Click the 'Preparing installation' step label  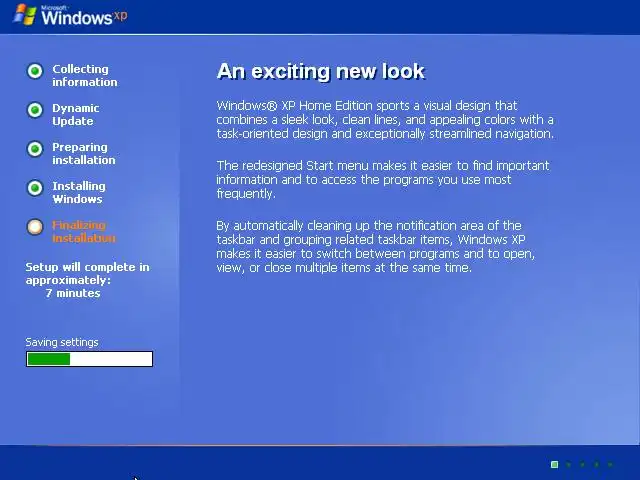tap(84, 153)
